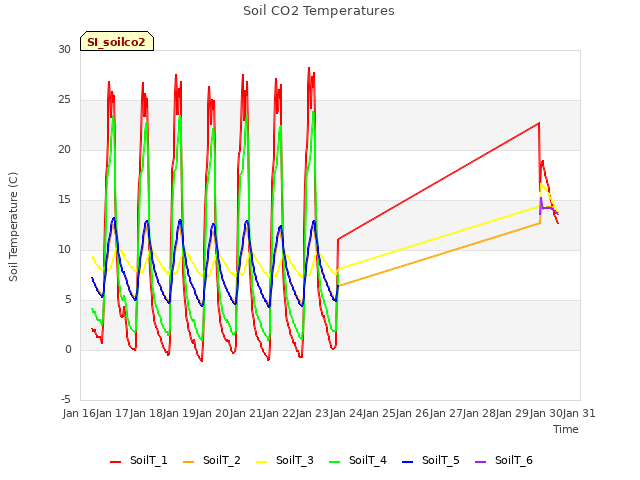
Task: Click the Time axis label
Action: click(566, 429)
